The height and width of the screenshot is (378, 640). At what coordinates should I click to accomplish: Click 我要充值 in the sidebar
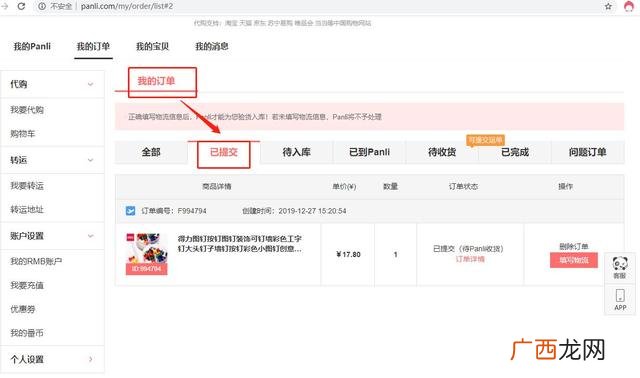click(x=27, y=285)
